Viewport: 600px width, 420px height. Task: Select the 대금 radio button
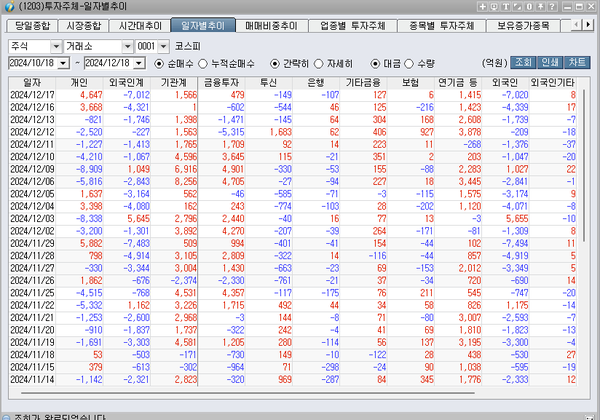tap(375, 64)
